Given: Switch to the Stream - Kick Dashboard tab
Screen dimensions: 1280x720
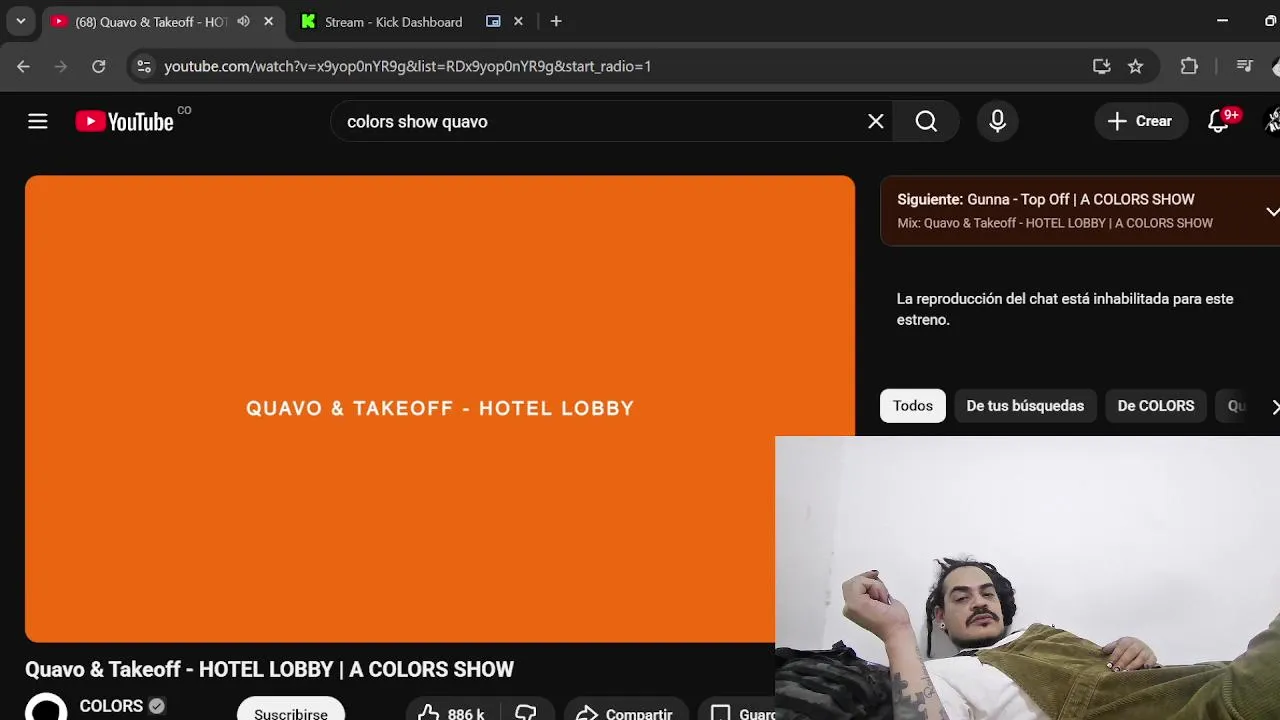Looking at the screenshot, I should click(x=393, y=21).
